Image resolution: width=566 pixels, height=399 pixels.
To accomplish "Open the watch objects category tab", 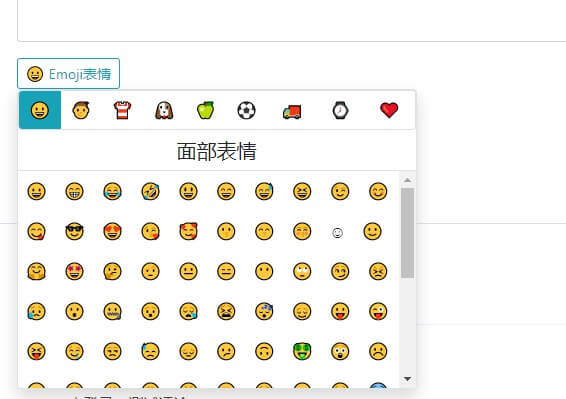I will 340,110.
